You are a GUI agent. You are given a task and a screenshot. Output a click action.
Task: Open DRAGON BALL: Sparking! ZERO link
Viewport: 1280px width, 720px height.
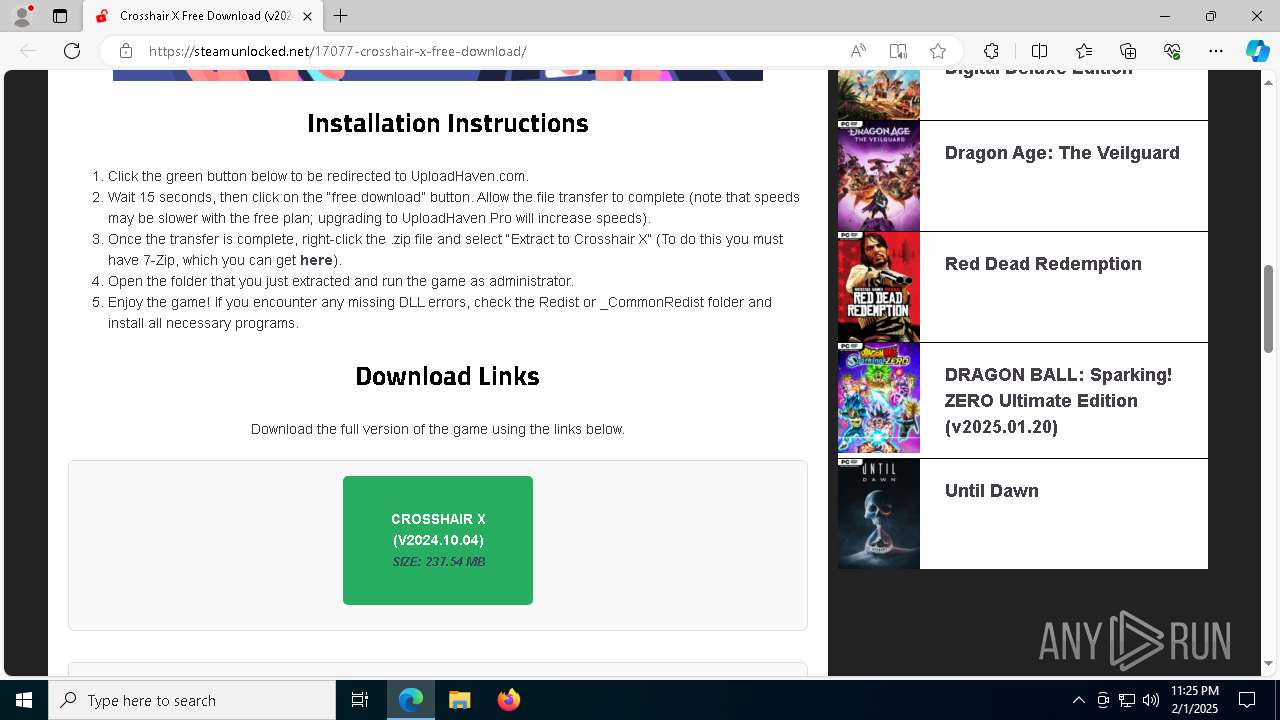click(1058, 400)
